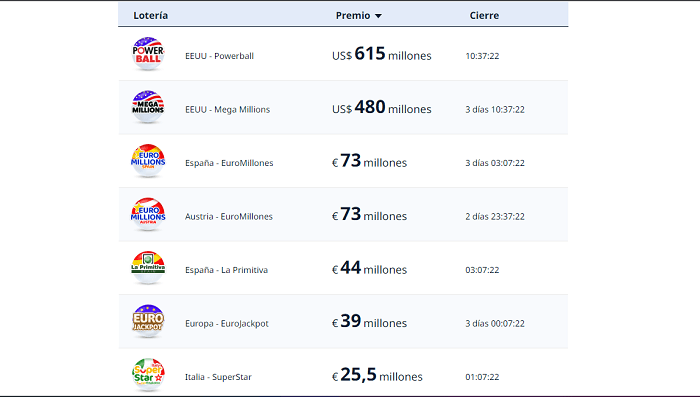Image resolution: width=700 pixels, height=397 pixels.
Task: Sort the list by Lotería column
Action: (150, 16)
